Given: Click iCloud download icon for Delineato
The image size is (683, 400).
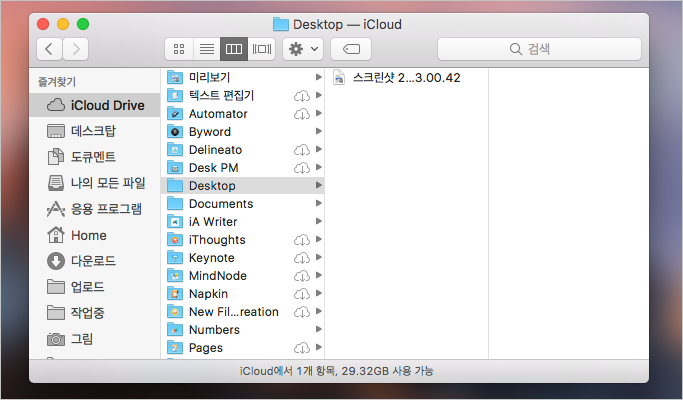Looking at the screenshot, I should (302, 150).
